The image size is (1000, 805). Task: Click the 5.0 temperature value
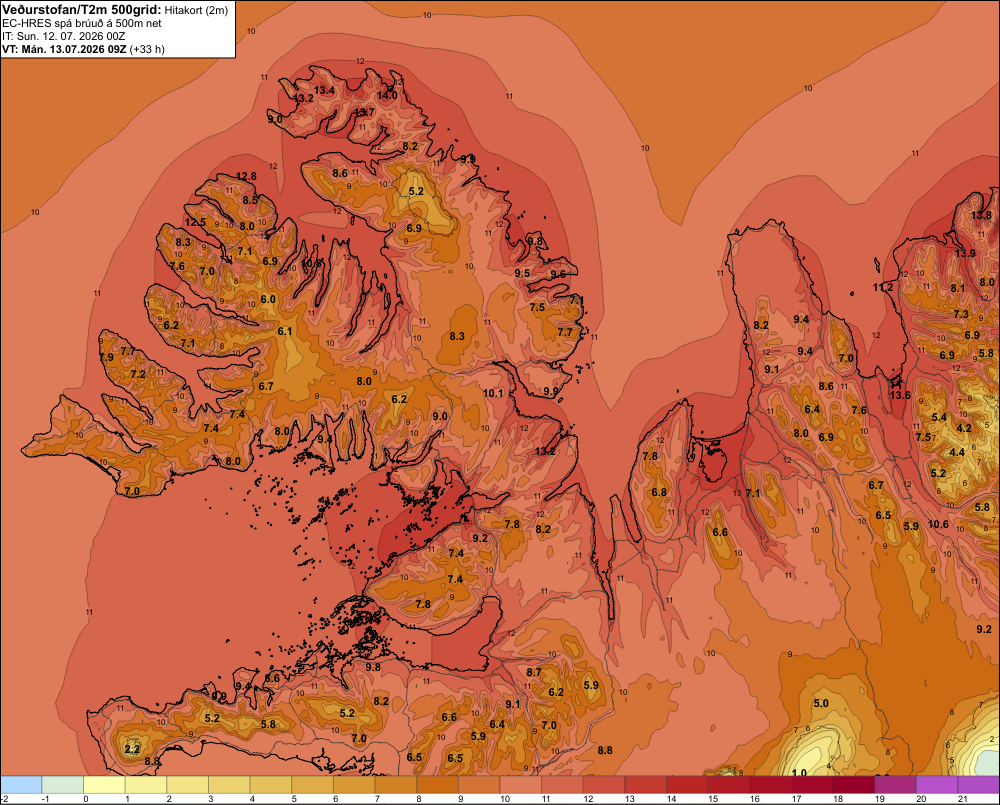(821, 703)
